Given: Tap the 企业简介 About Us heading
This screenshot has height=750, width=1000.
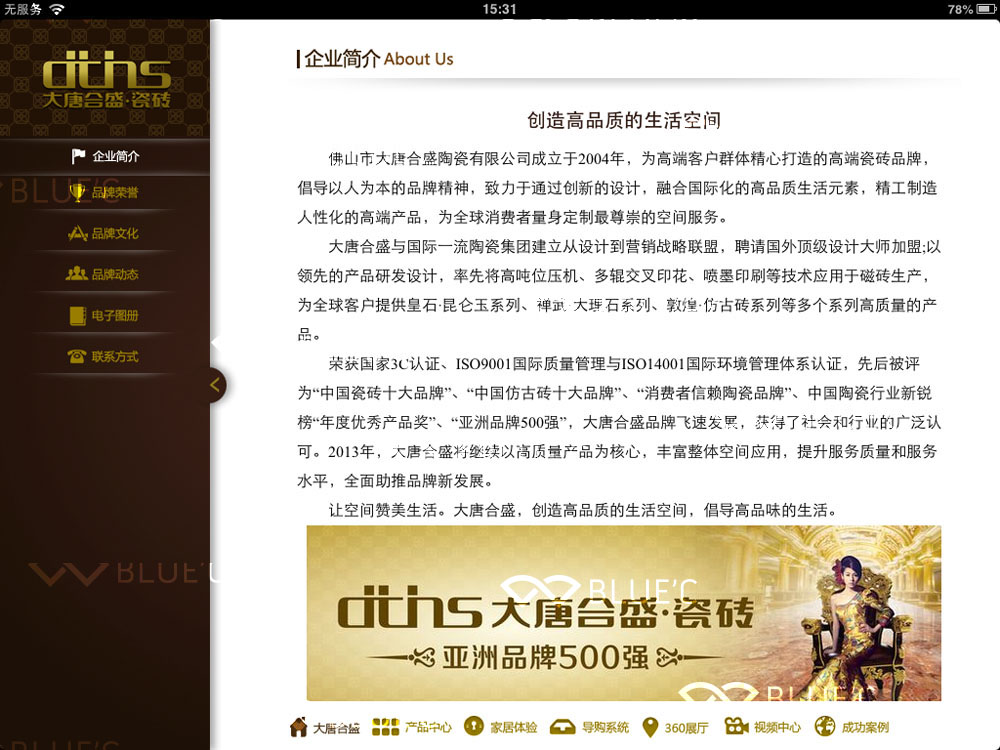Looking at the screenshot, I should coord(375,59).
